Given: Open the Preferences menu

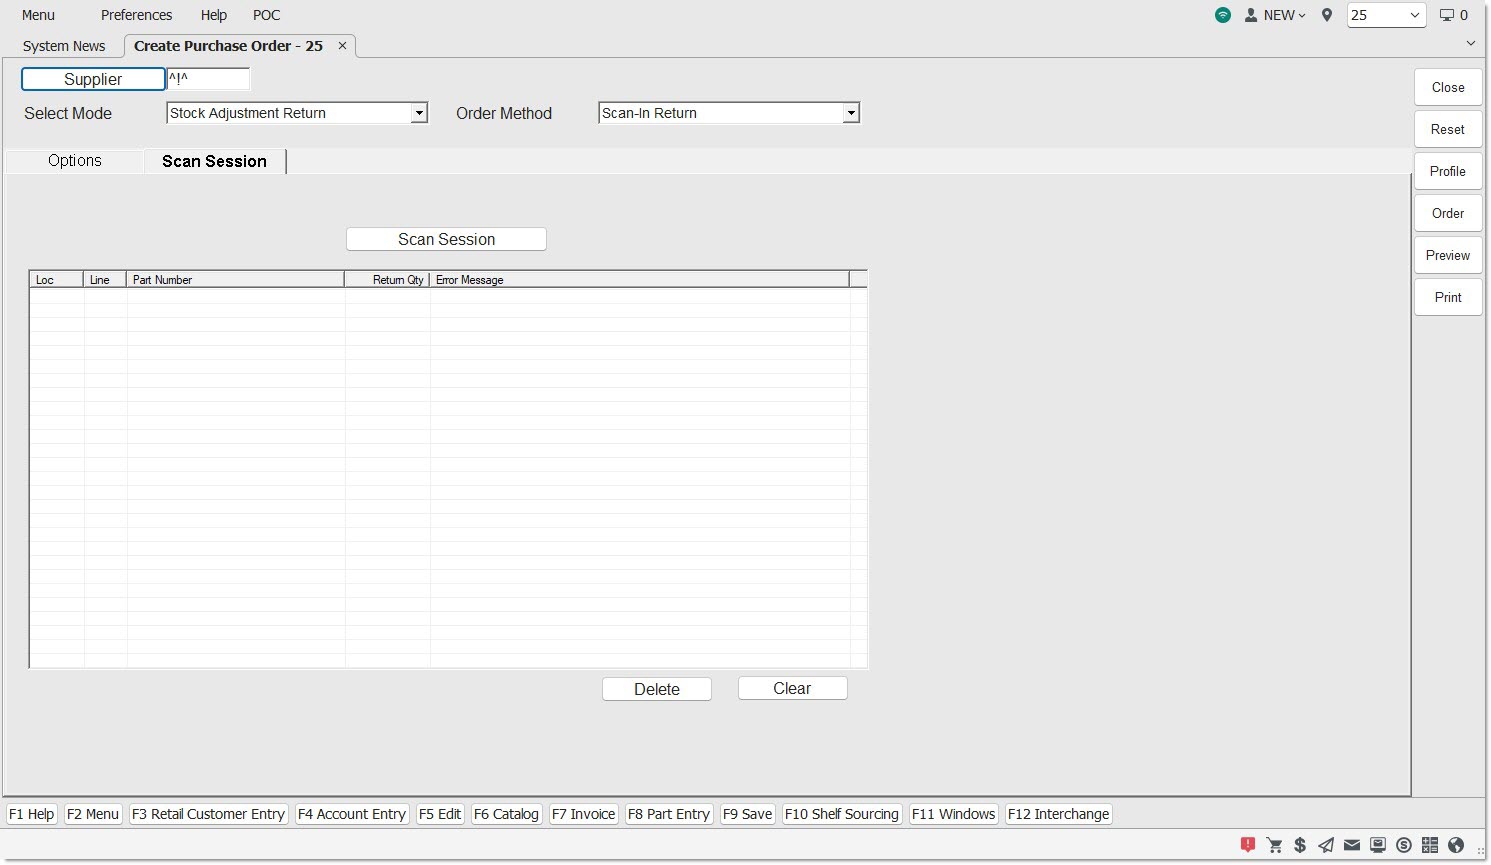Looking at the screenshot, I should [x=136, y=15].
